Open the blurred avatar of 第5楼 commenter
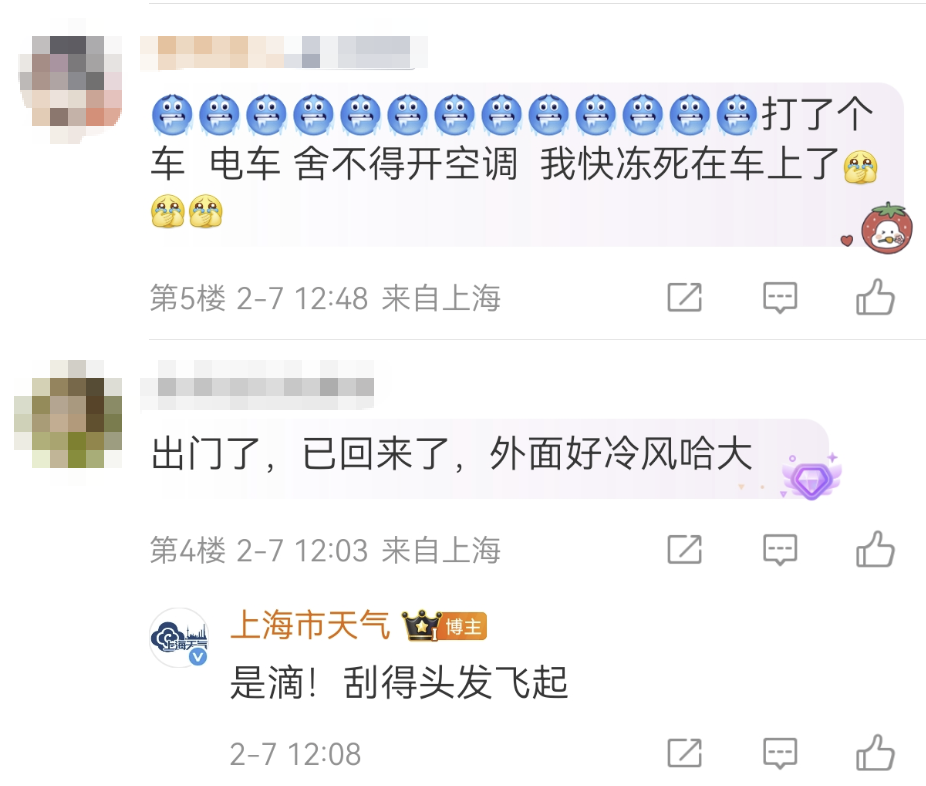The width and height of the screenshot is (926, 786). pos(71,83)
